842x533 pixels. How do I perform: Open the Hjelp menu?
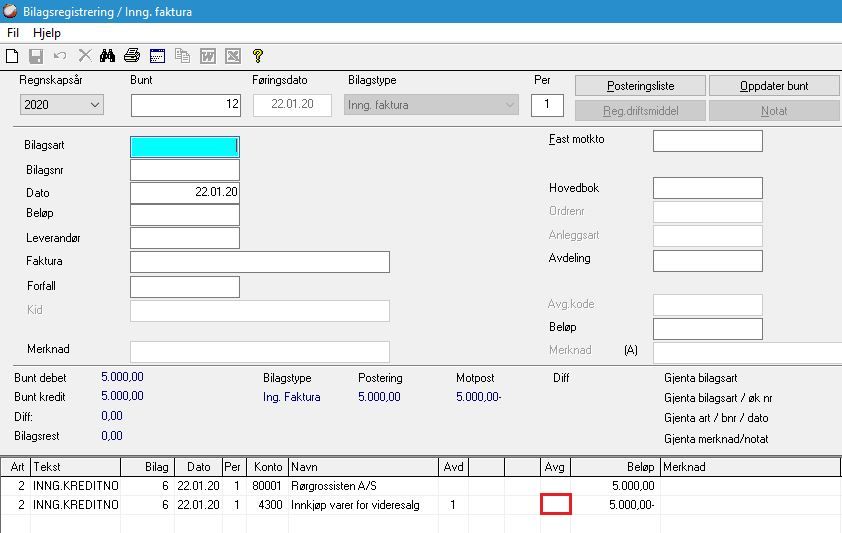[47, 33]
